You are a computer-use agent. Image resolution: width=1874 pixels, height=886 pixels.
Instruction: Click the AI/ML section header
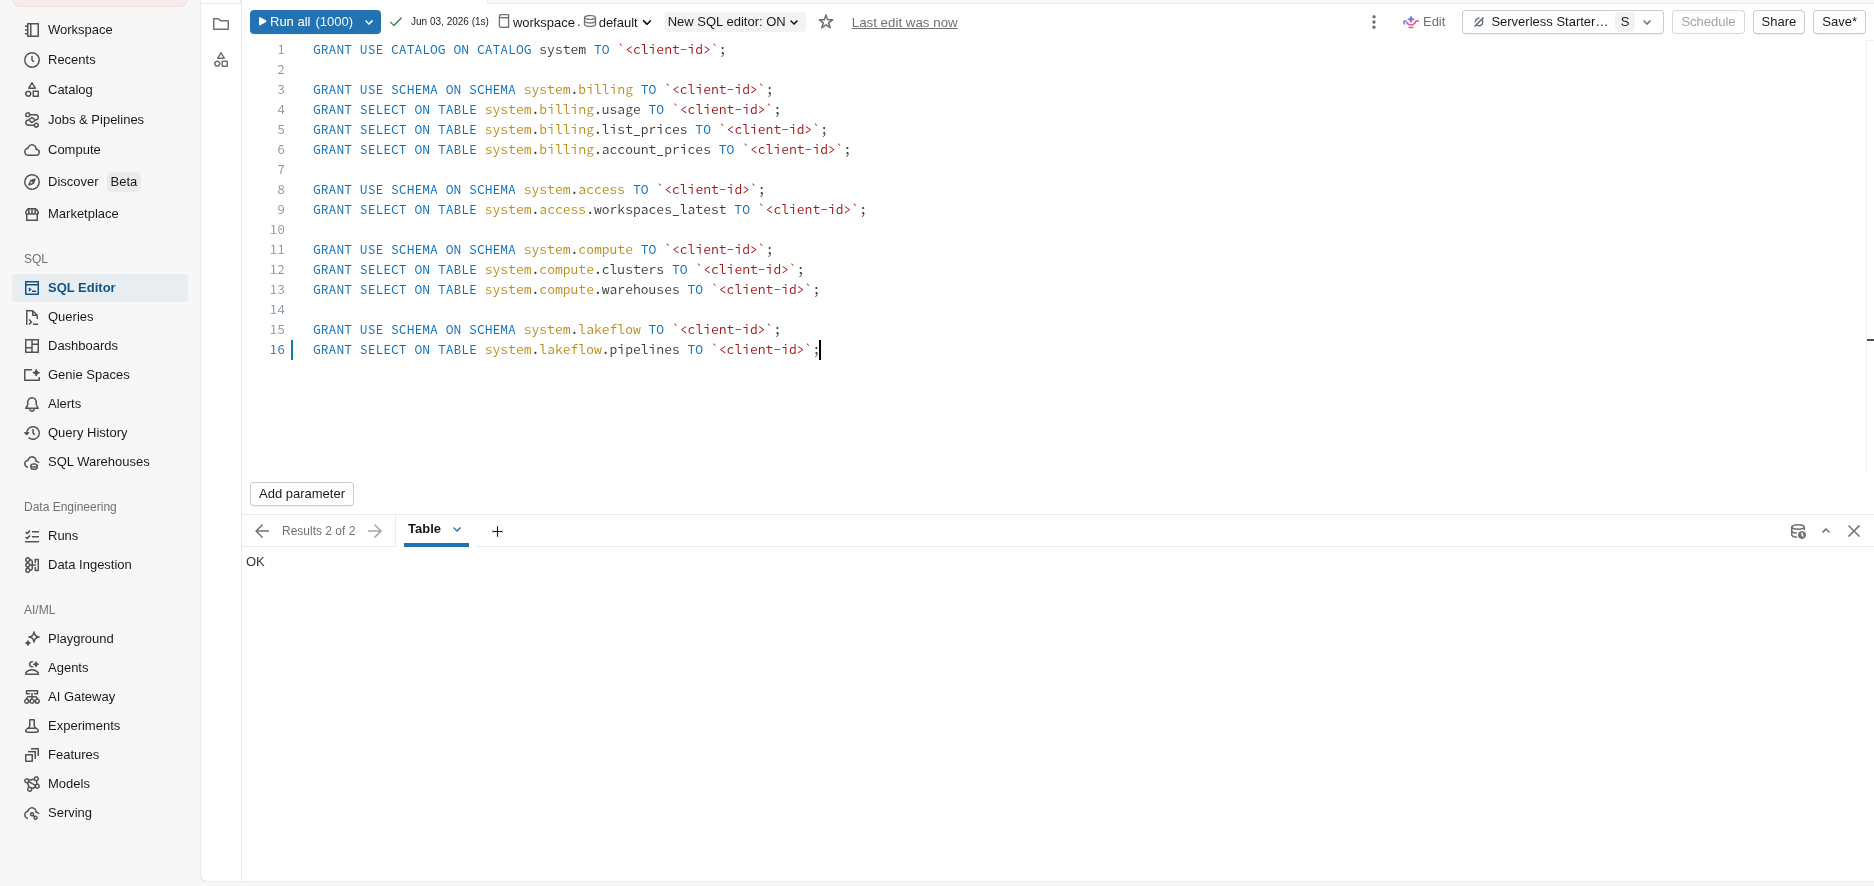click(x=40, y=610)
